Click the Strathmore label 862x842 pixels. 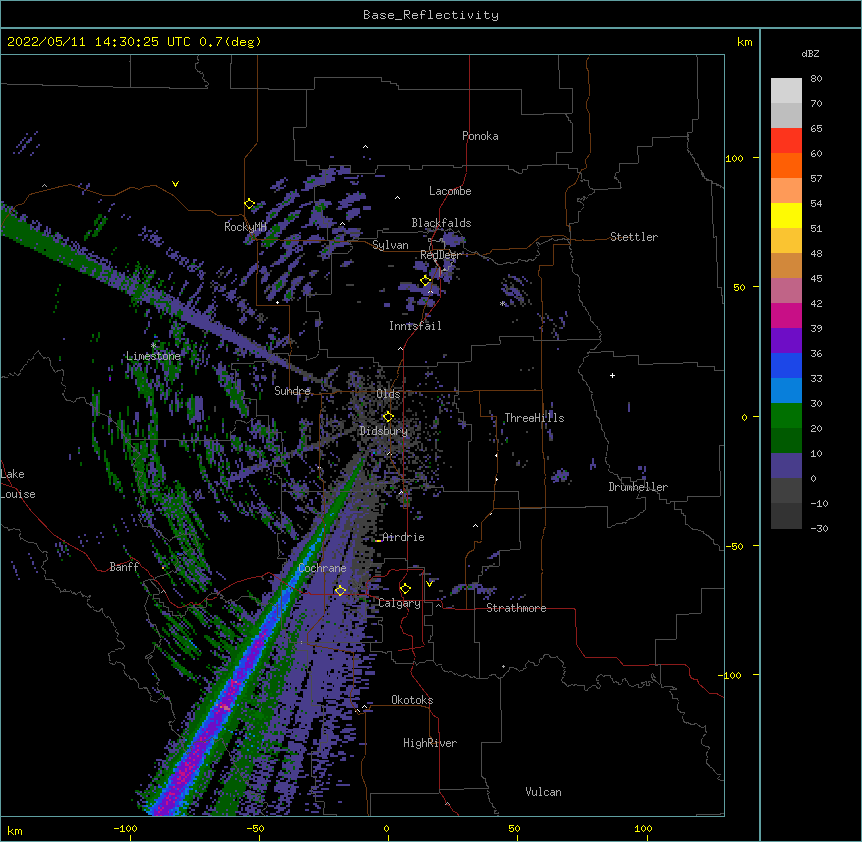[x=516, y=608]
